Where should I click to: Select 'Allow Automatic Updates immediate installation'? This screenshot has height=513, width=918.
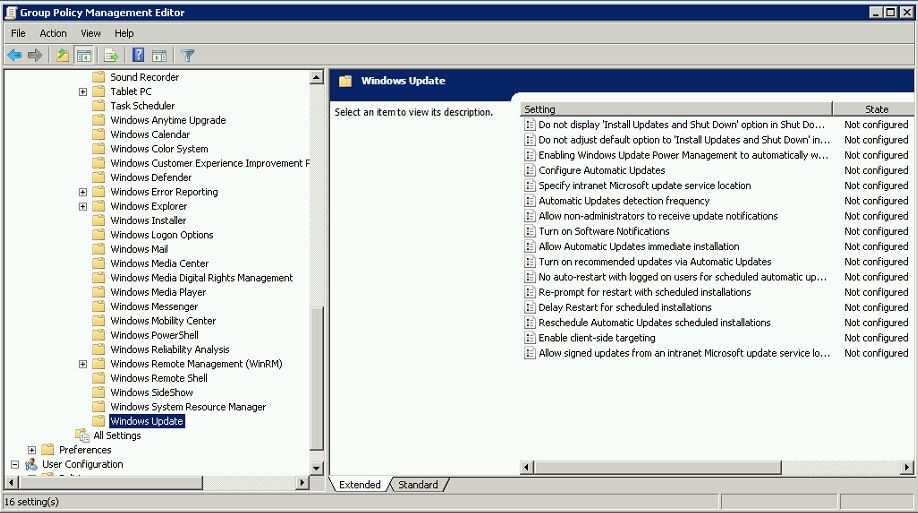639,247
